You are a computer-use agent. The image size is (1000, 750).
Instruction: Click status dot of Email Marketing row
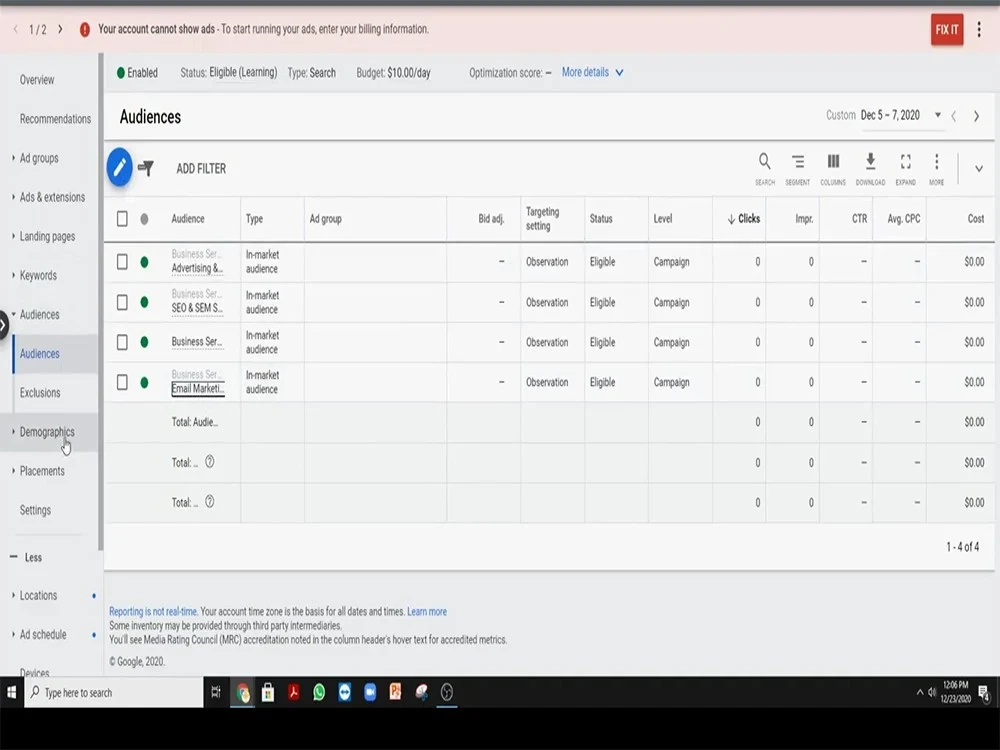point(145,383)
